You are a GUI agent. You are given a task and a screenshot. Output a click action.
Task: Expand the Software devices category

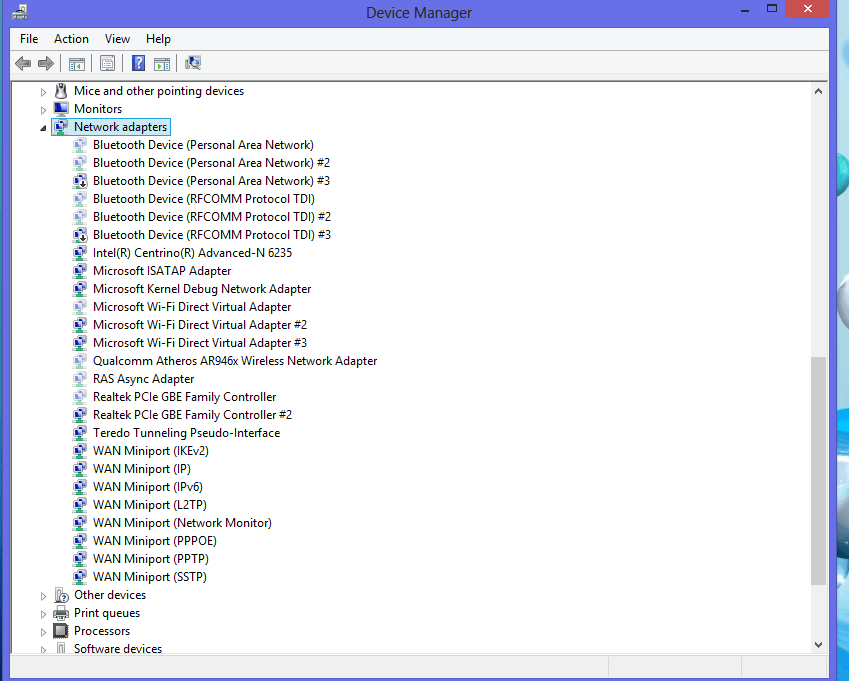pos(43,650)
